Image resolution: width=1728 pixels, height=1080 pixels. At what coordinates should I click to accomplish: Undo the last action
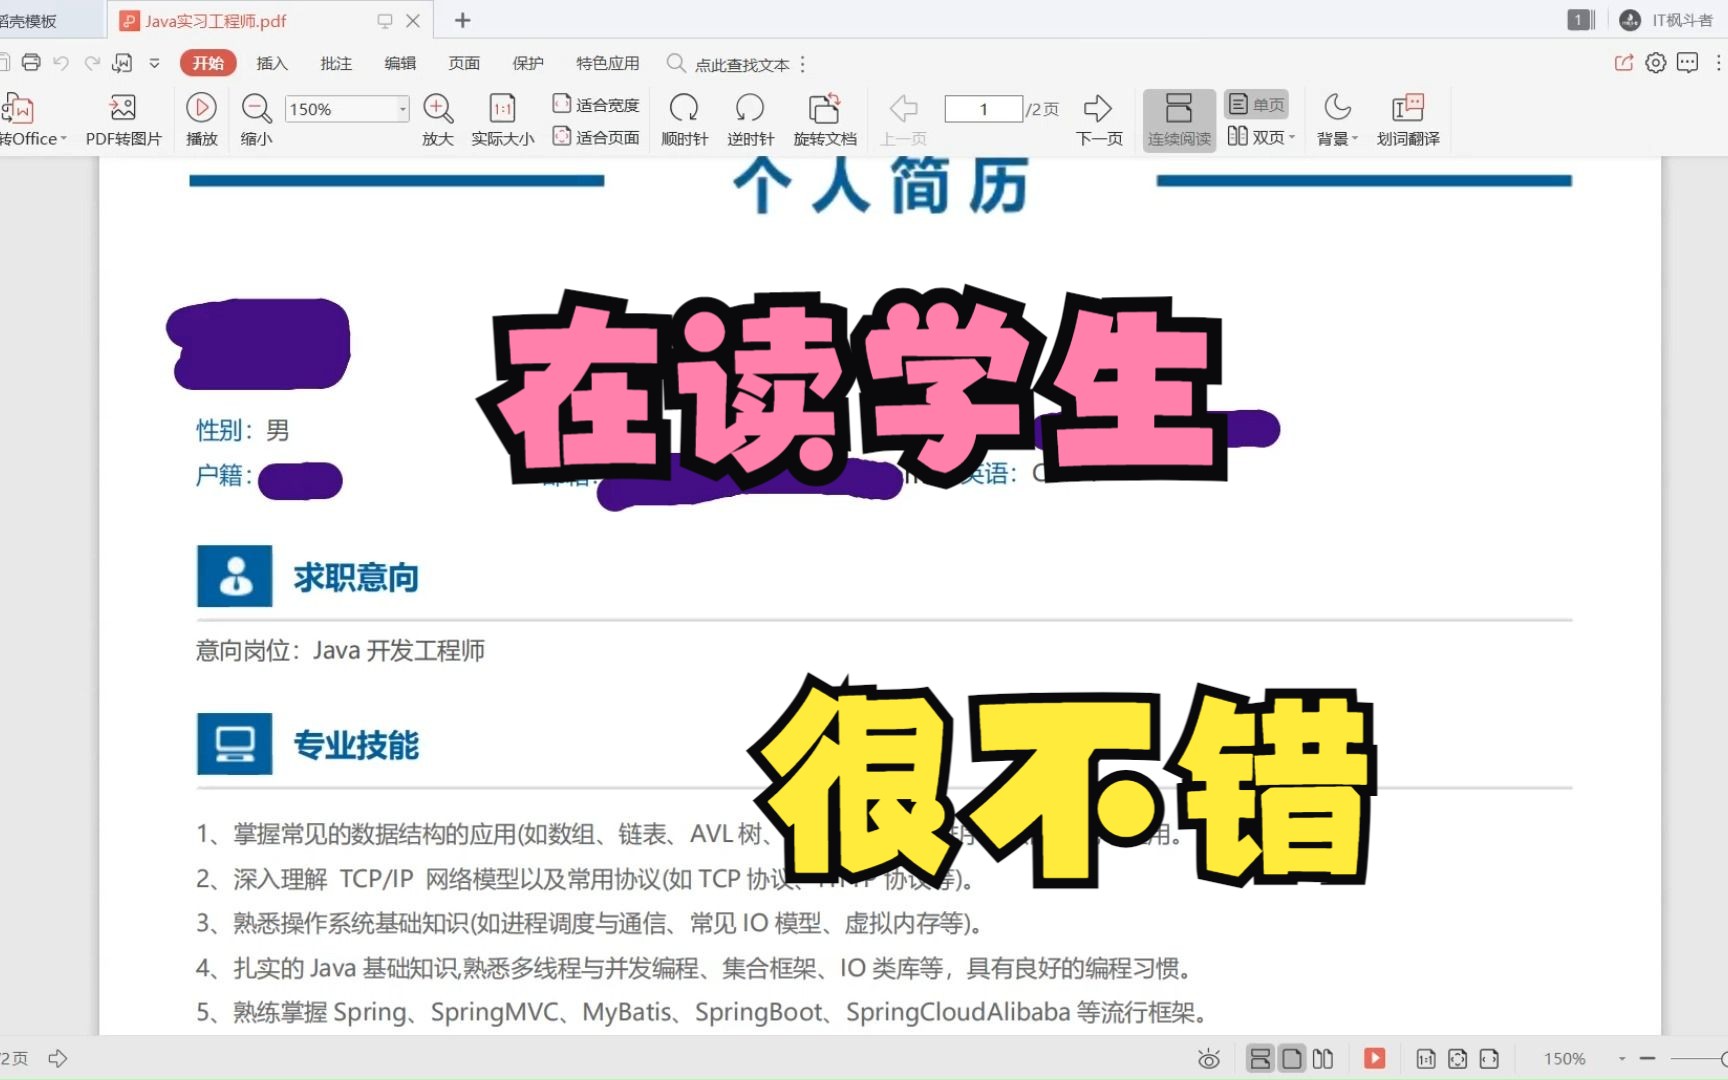tap(61, 63)
